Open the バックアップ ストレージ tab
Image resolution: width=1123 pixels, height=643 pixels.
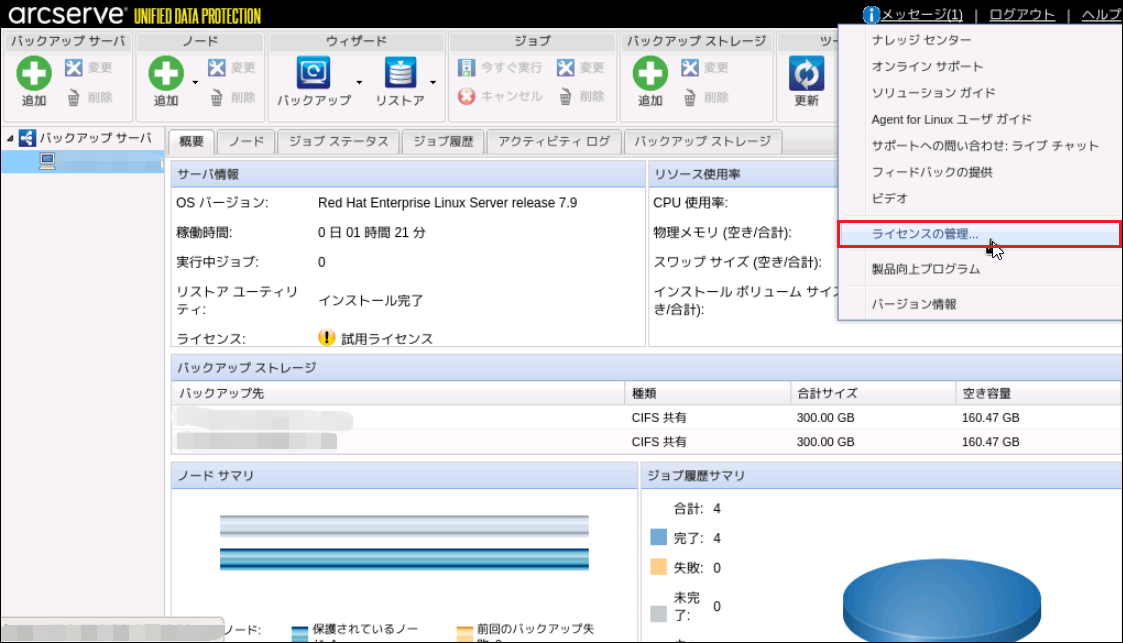coord(703,141)
